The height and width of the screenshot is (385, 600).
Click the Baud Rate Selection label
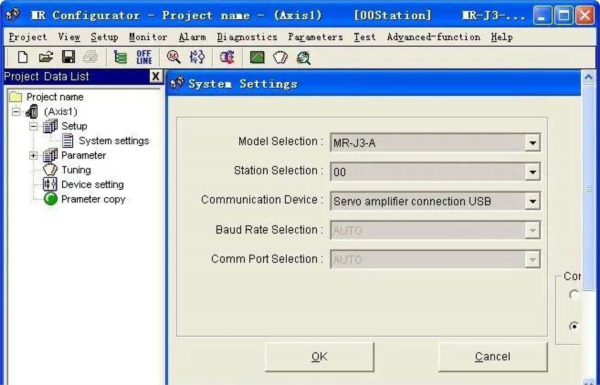pos(269,230)
